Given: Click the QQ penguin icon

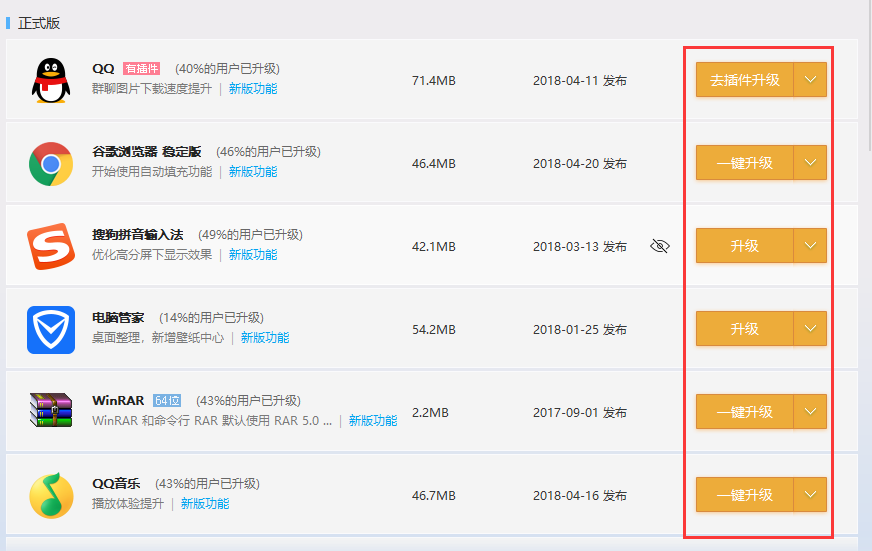Looking at the screenshot, I should (x=51, y=81).
